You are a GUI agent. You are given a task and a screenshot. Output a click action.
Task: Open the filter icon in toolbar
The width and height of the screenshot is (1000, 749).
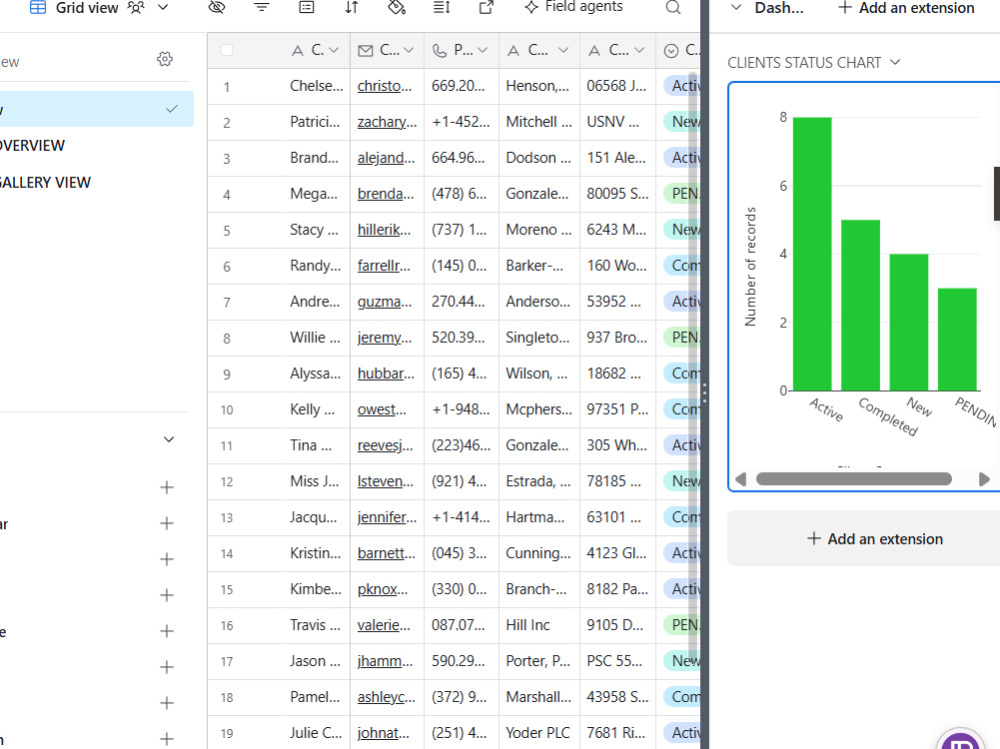tap(261, 8)
